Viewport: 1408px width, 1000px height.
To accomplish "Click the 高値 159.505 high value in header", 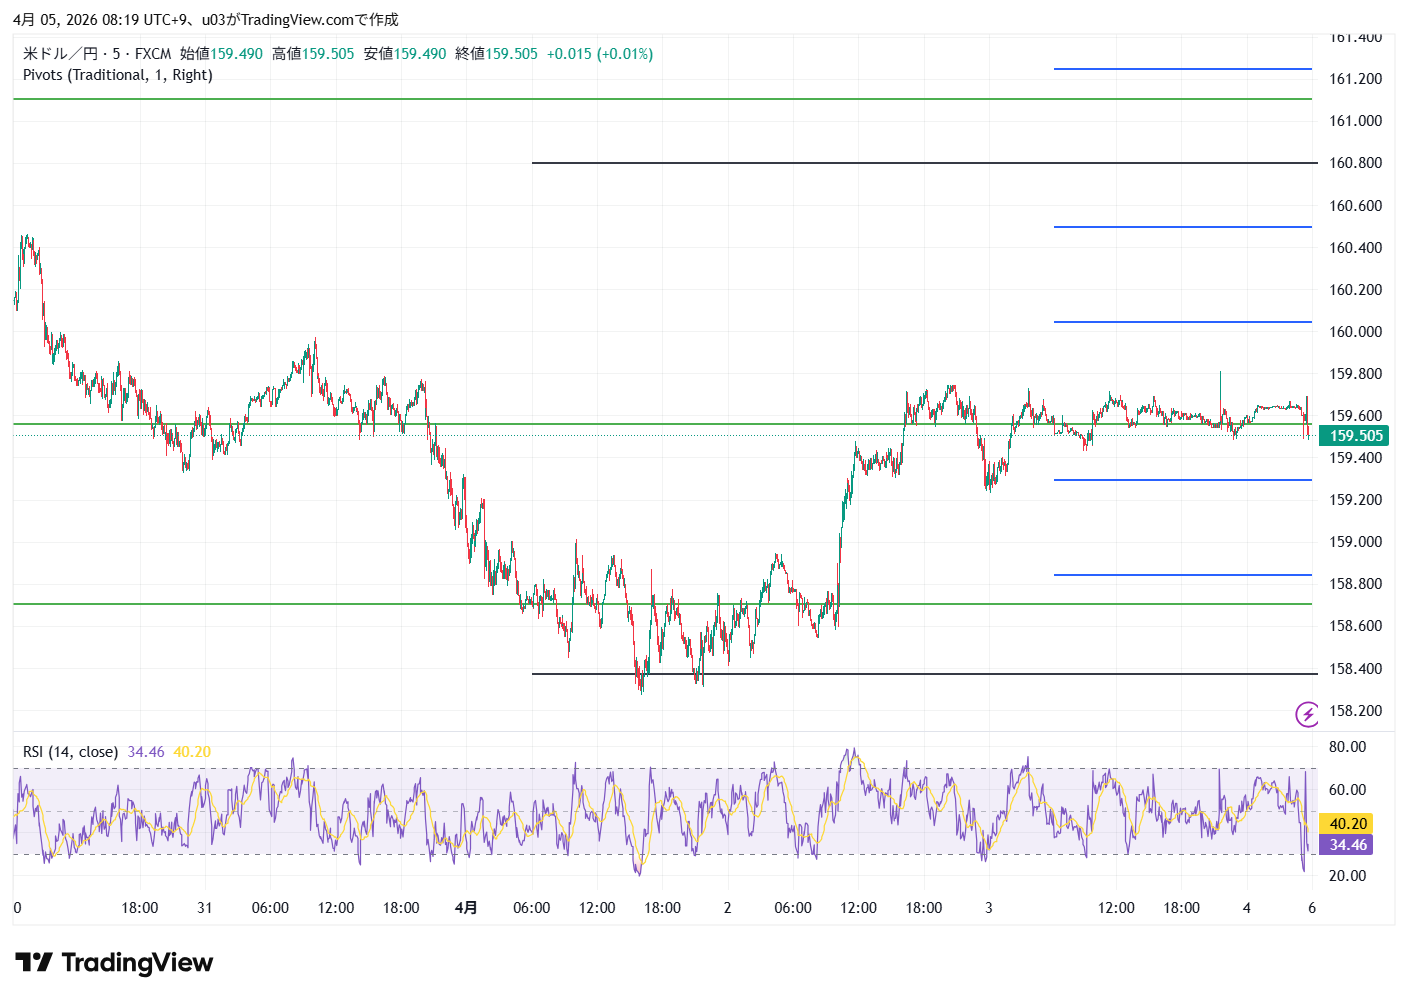I will 313,54.
